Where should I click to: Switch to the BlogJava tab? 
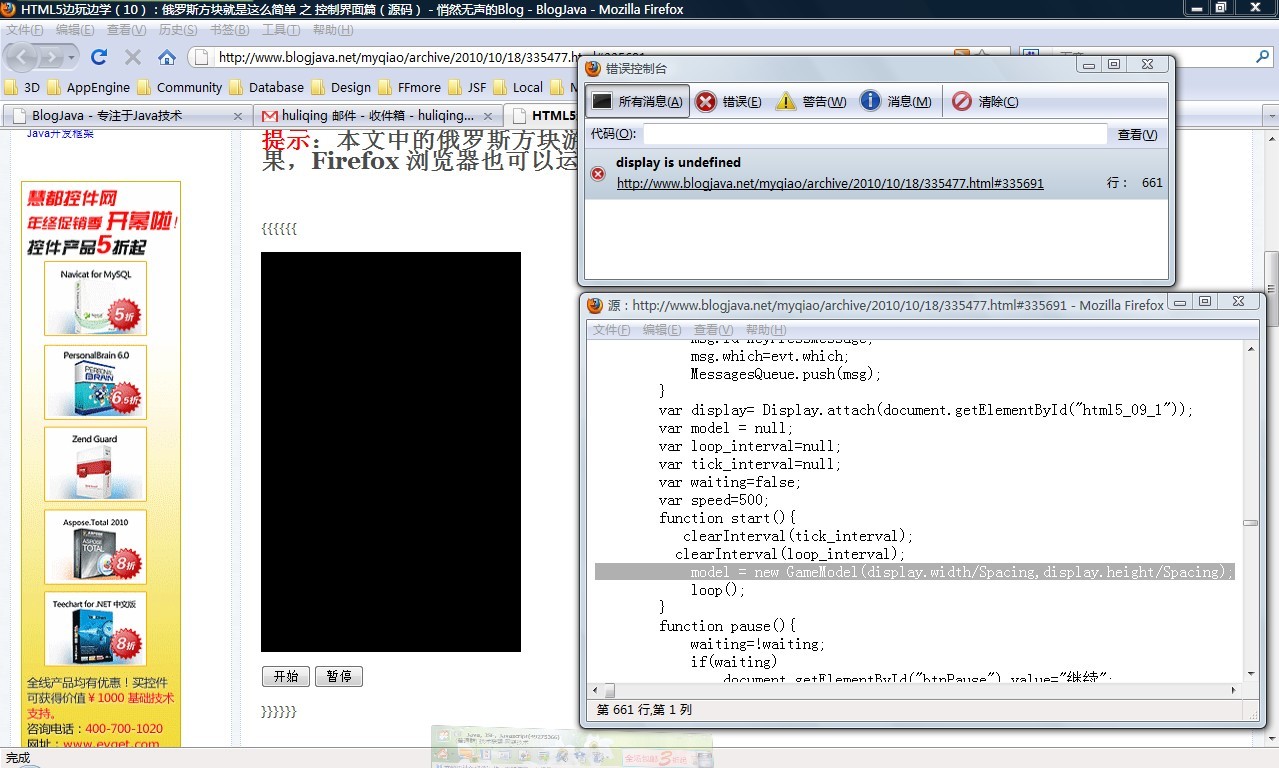pyautogui.click(x=125, y=115)
